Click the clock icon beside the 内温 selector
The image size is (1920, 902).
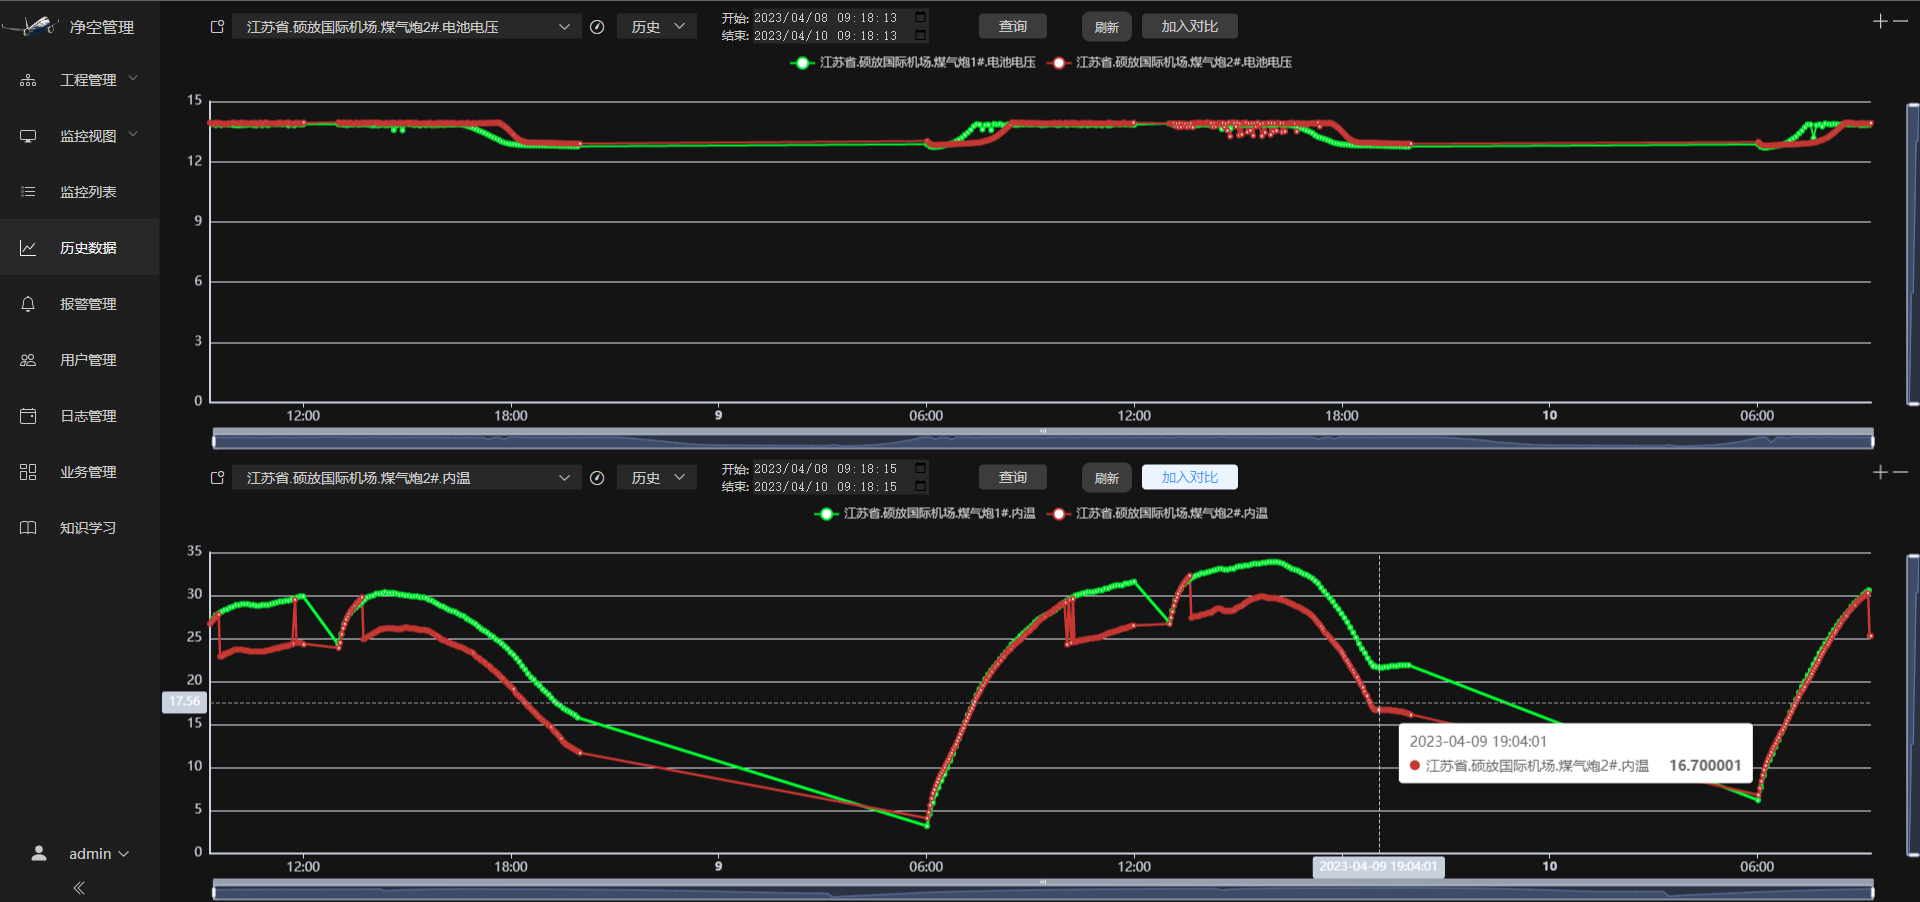[x=597, y=478]
